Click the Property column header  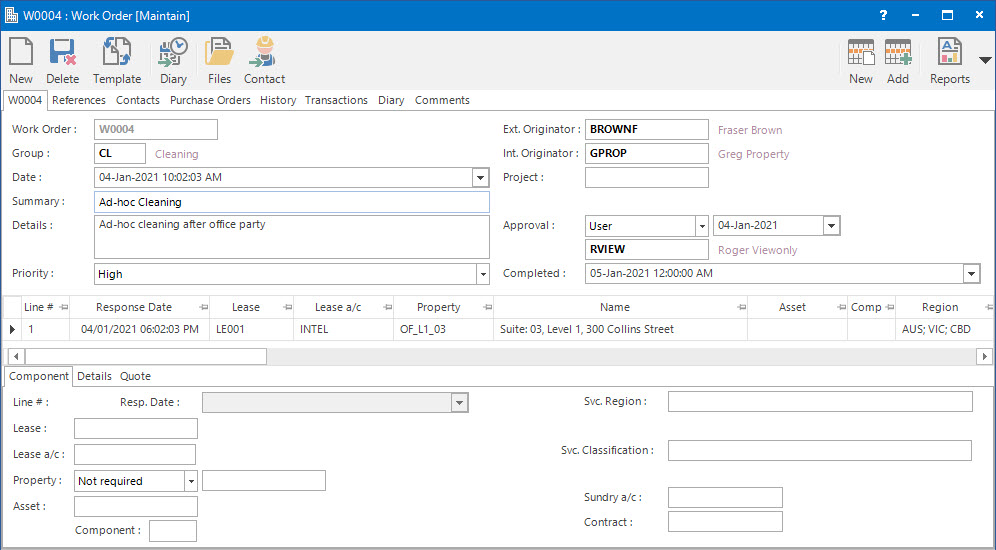click(x=438, y=307)
